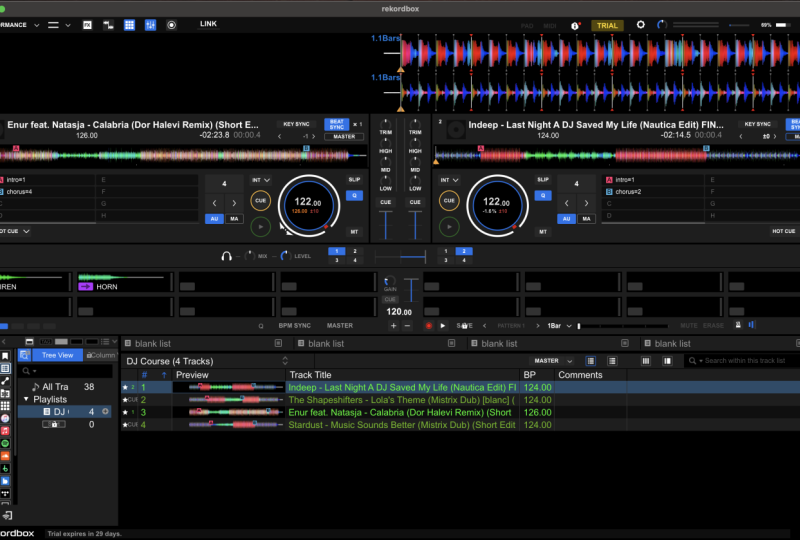Play the sequencer pattern

442,326
